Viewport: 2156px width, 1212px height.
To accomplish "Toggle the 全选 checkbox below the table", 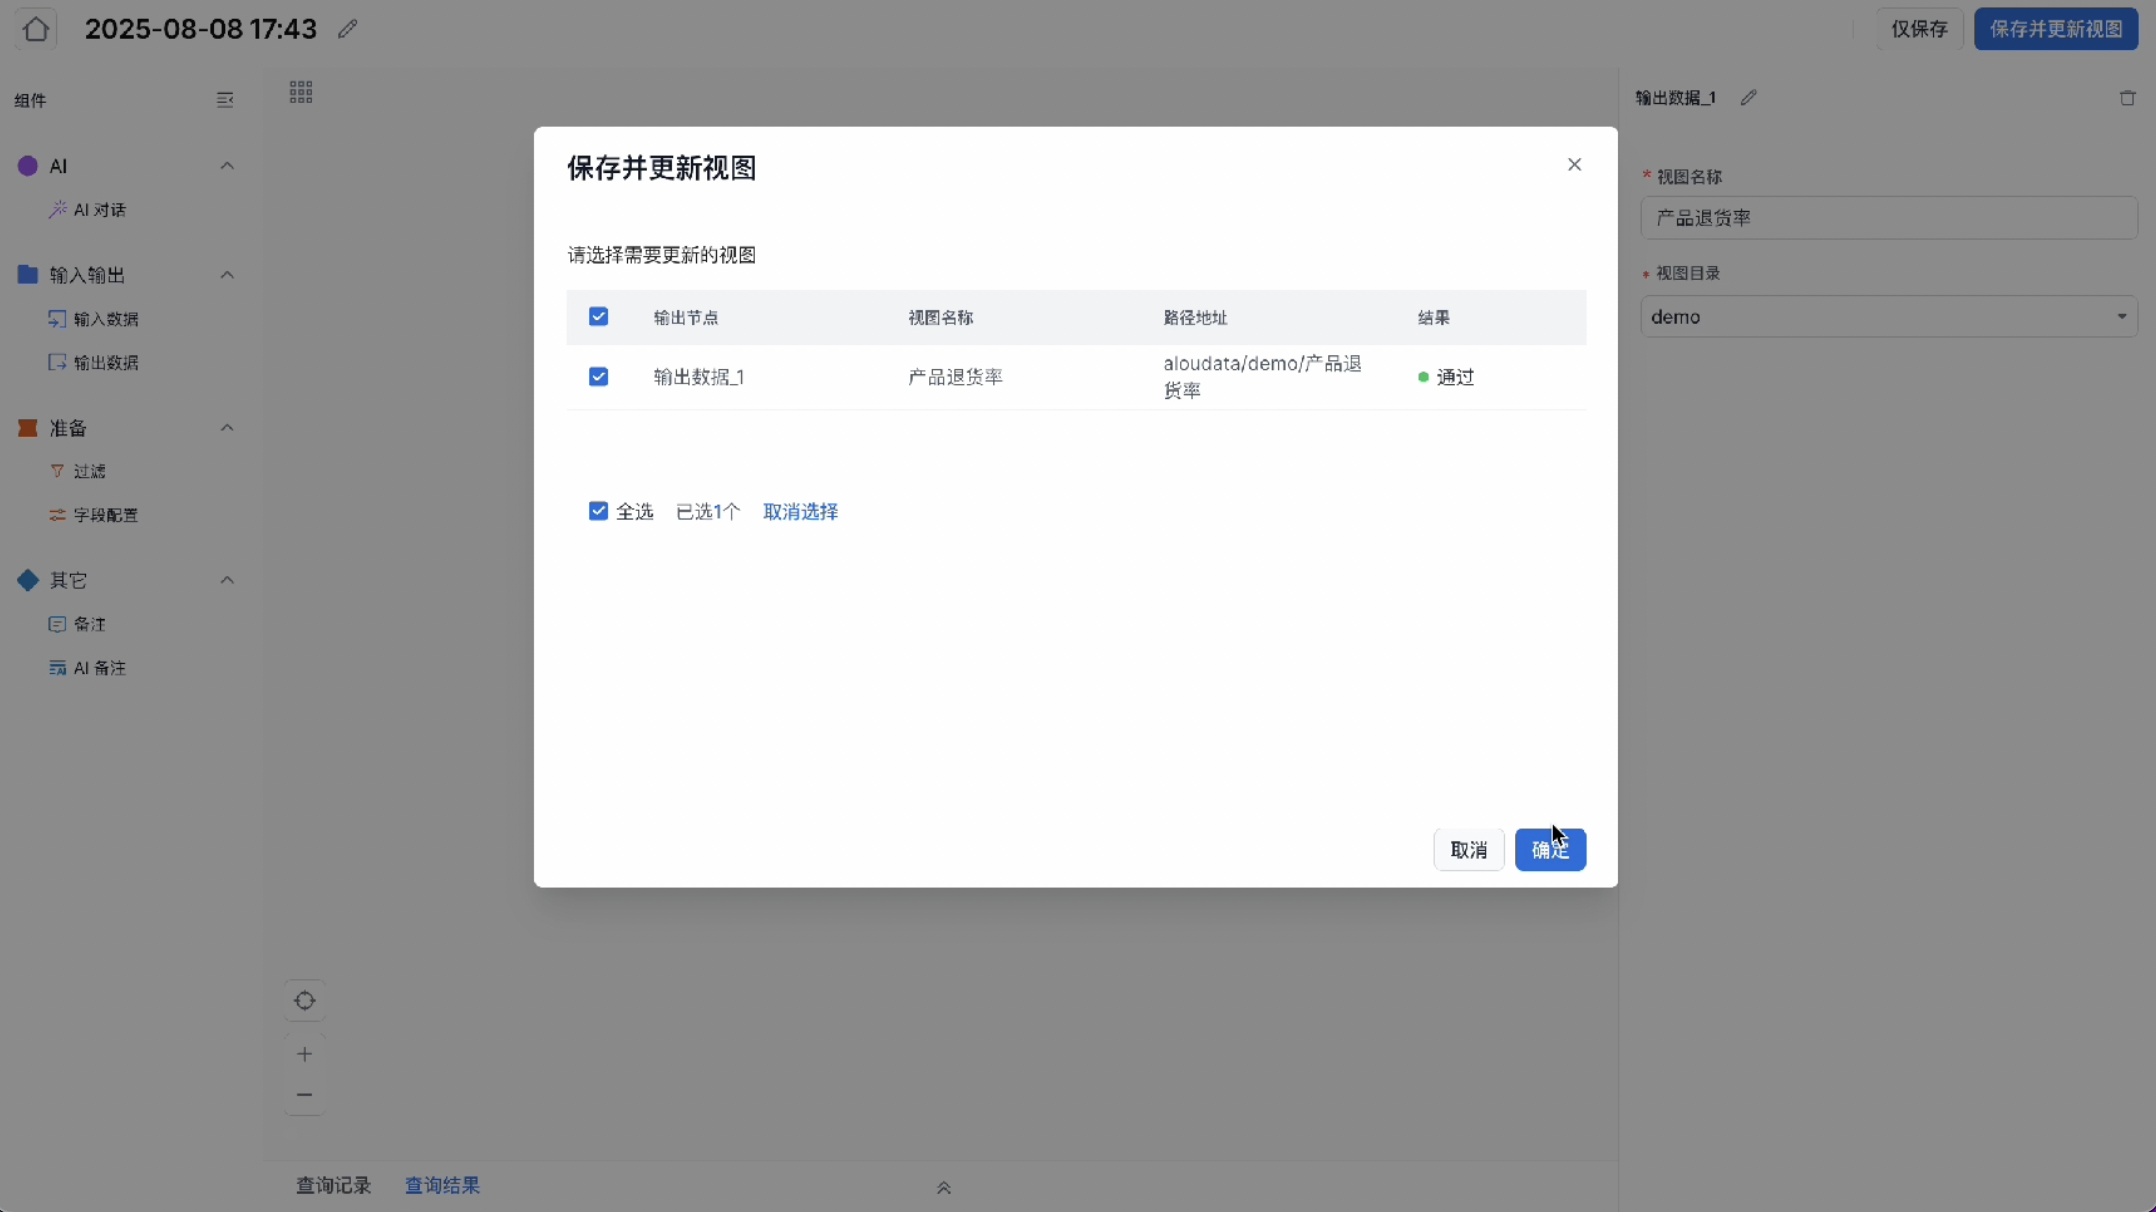I will click(598, 511).
